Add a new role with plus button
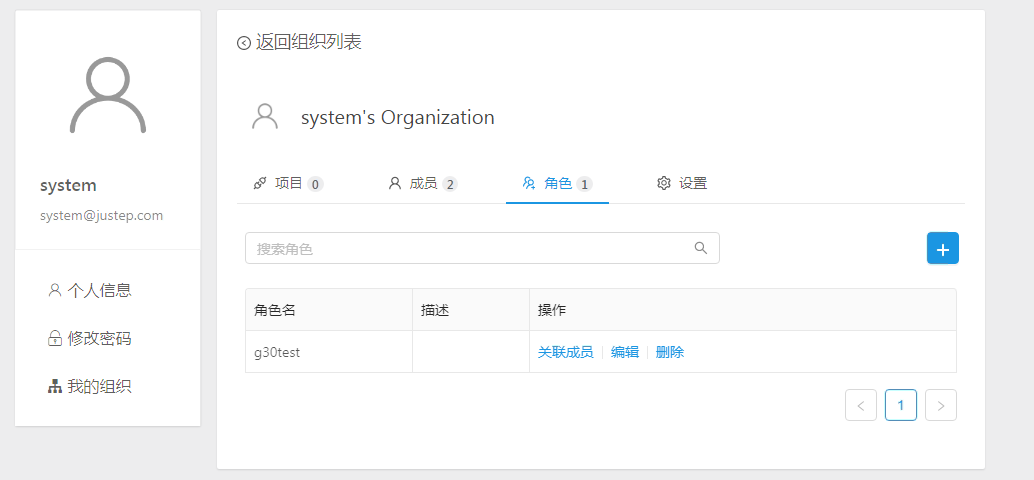The height and width of the screenshot is (480, 1034). point(942,248)
